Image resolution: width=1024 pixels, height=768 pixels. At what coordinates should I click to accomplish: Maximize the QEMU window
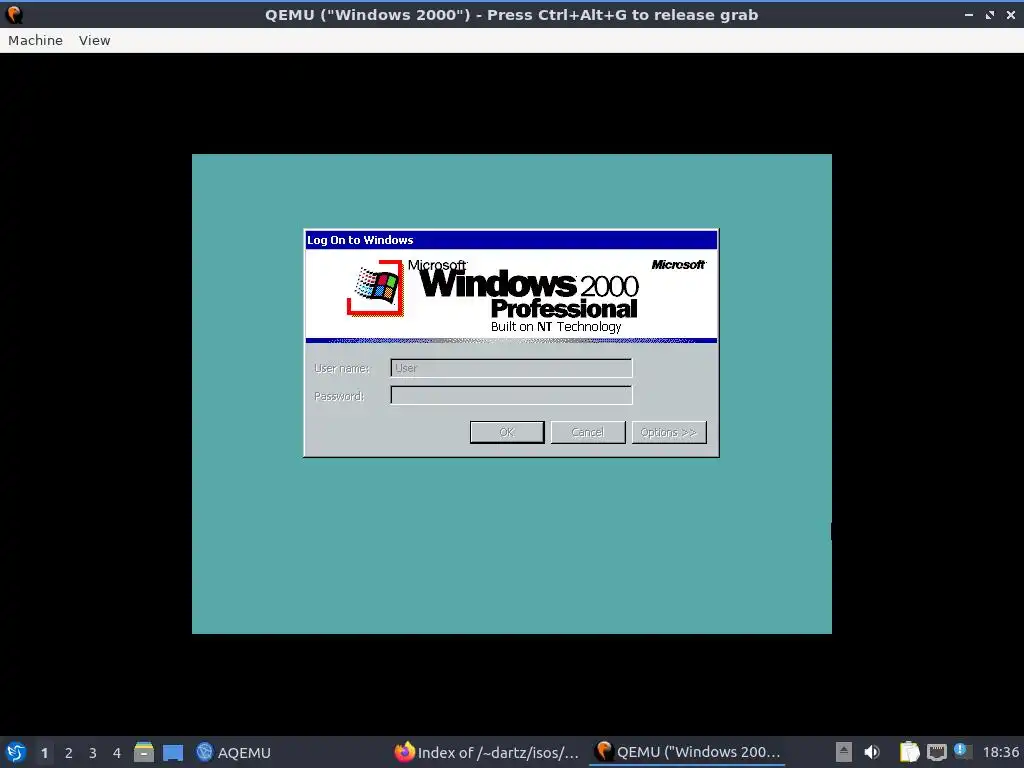click(990, 15)
